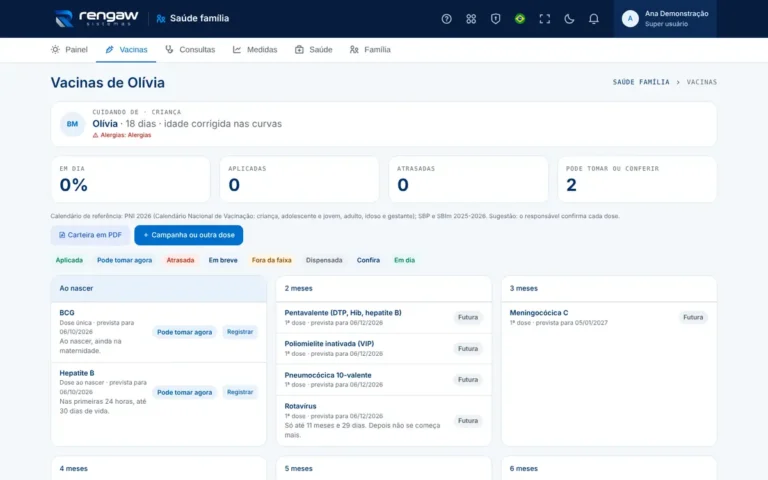Click the Vacinas breadcrumb item
Screen dimensions: 768x480
[x=701, y=82]
